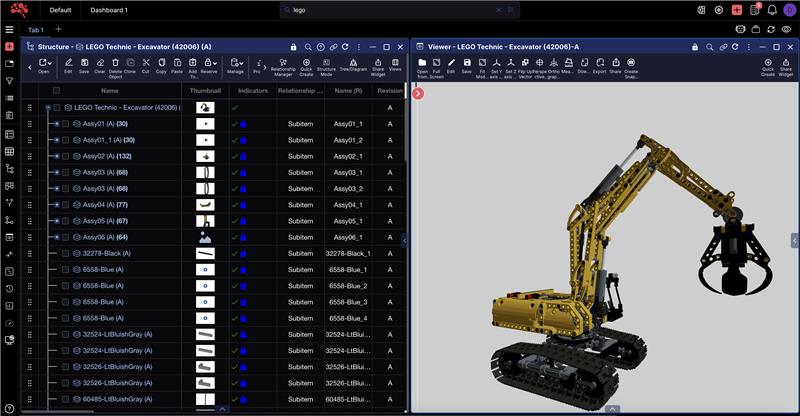This screenshot has height=416, width=800.
Task: Sort by the Name column header
Action: click(x=110, y=91)
